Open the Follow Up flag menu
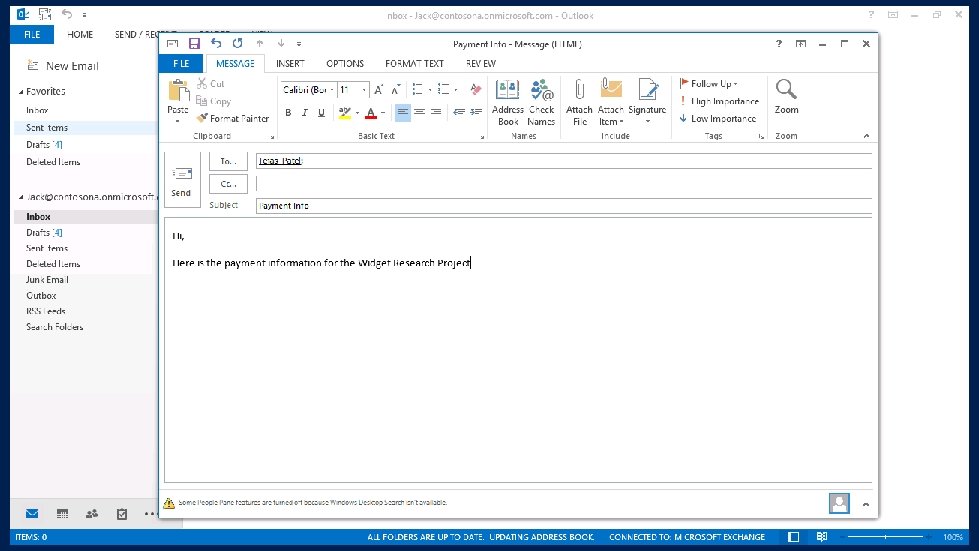Screen dimensions: 979x551 point(709,83)
